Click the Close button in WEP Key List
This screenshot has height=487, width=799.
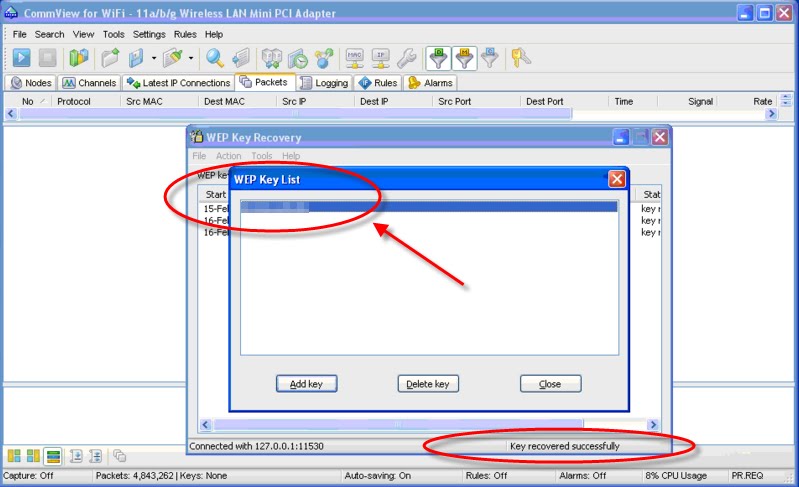click(550, 384)
